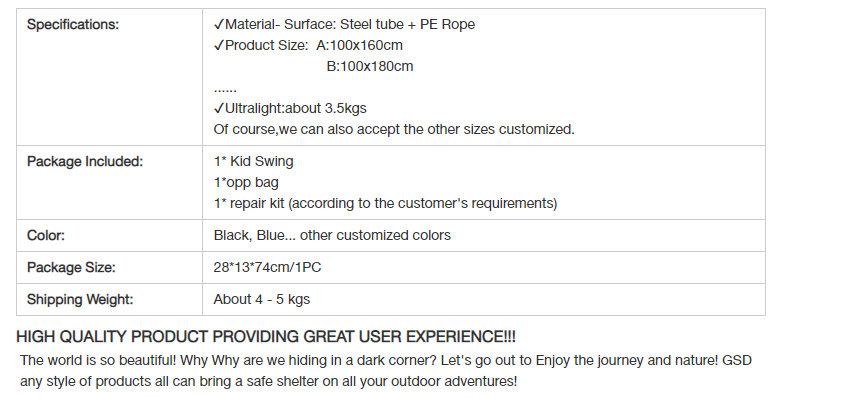This screenshot has width=856, height=398.
Task: Click the Package Size label
Action: point(71,268)
